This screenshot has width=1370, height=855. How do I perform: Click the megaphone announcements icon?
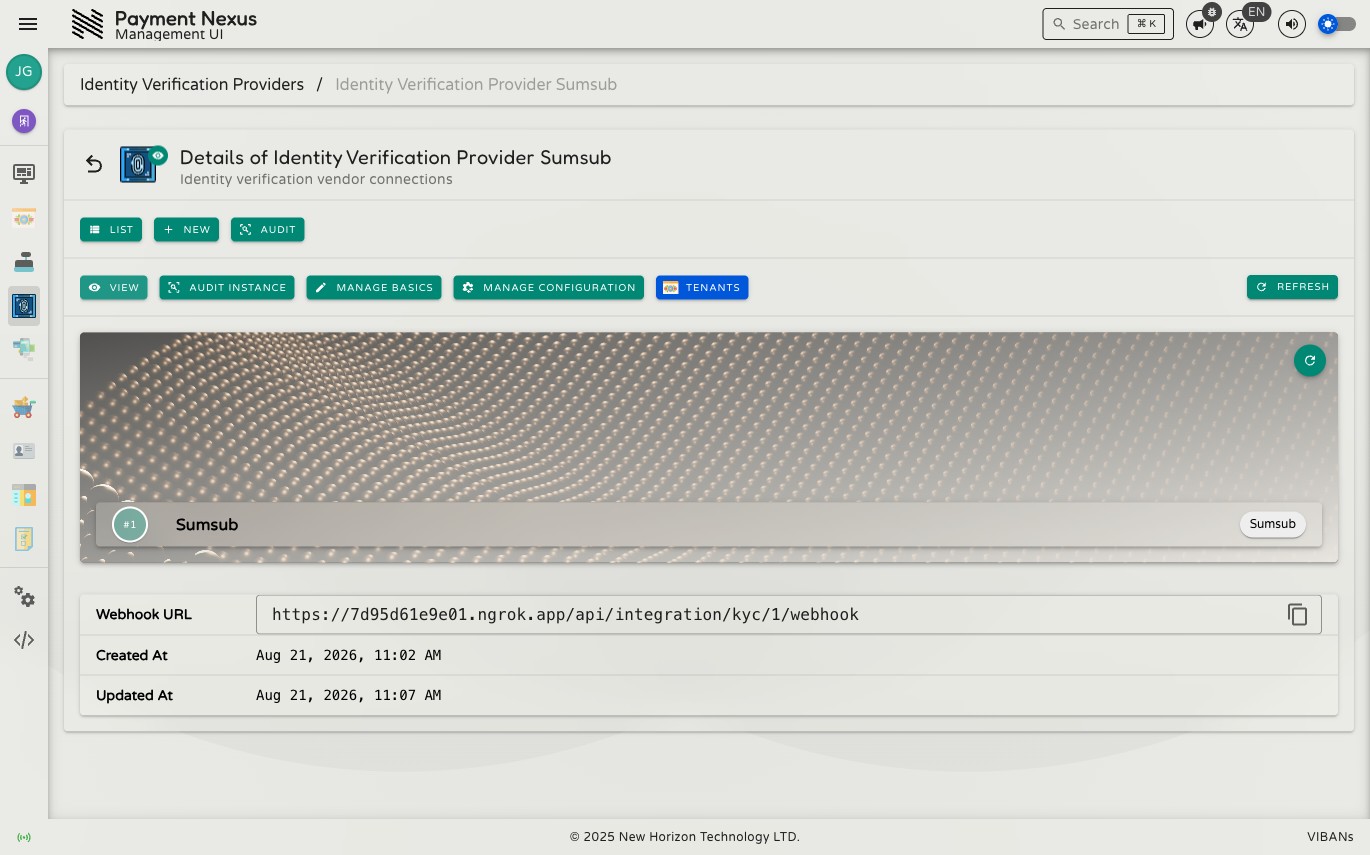(1200, 24)
